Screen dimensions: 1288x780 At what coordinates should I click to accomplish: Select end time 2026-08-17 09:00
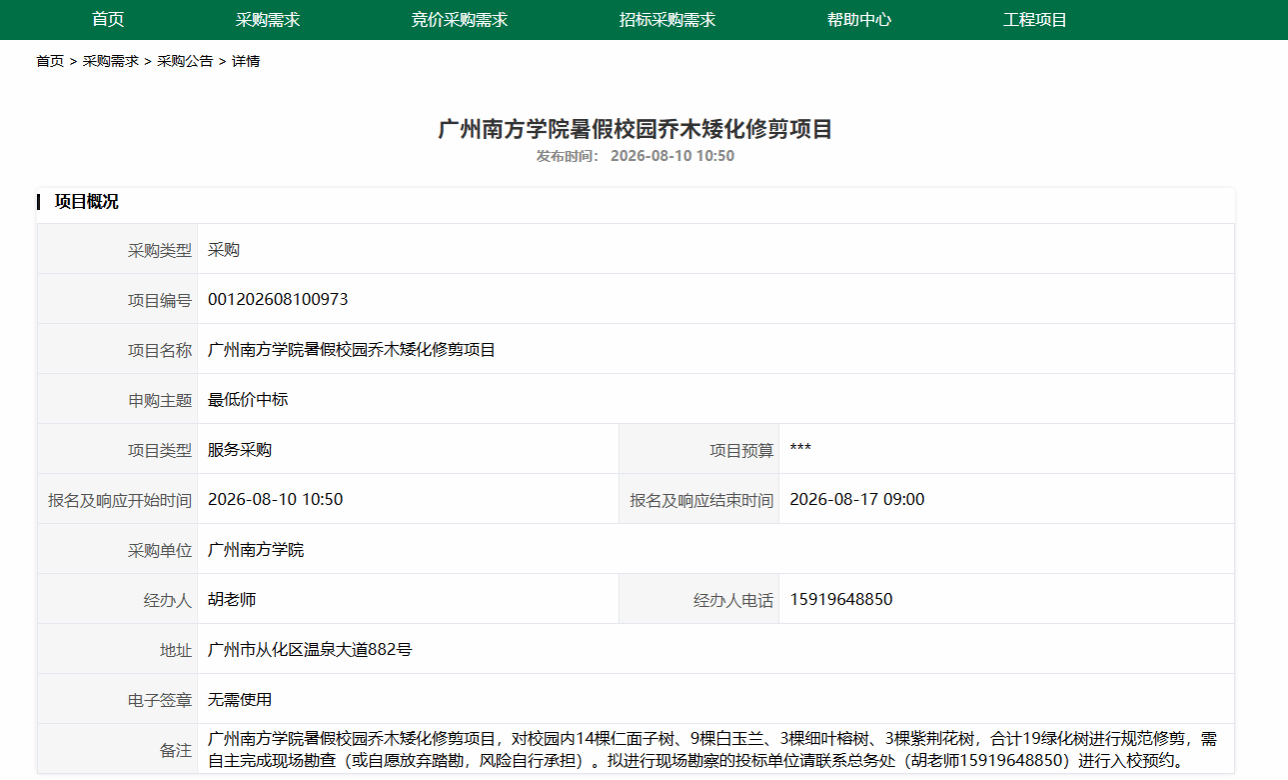[857, 500]
